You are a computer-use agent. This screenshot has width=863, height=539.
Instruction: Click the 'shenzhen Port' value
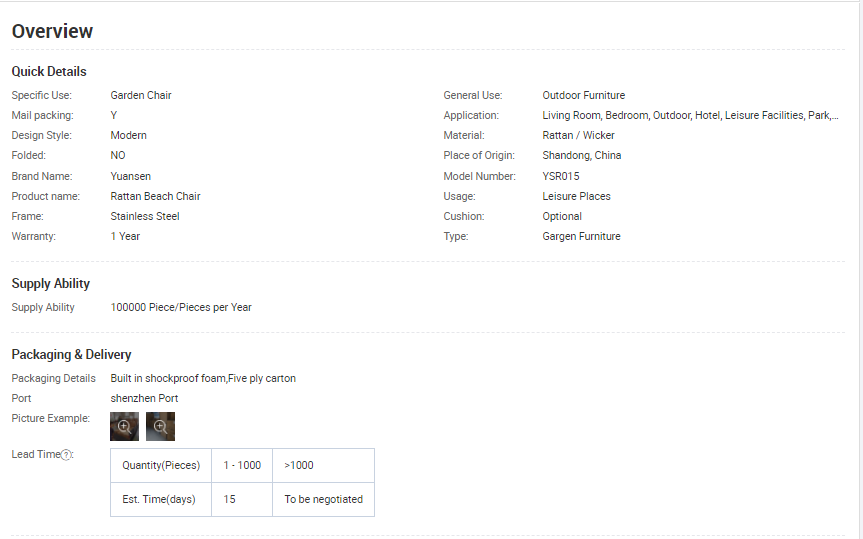[144, 399]
